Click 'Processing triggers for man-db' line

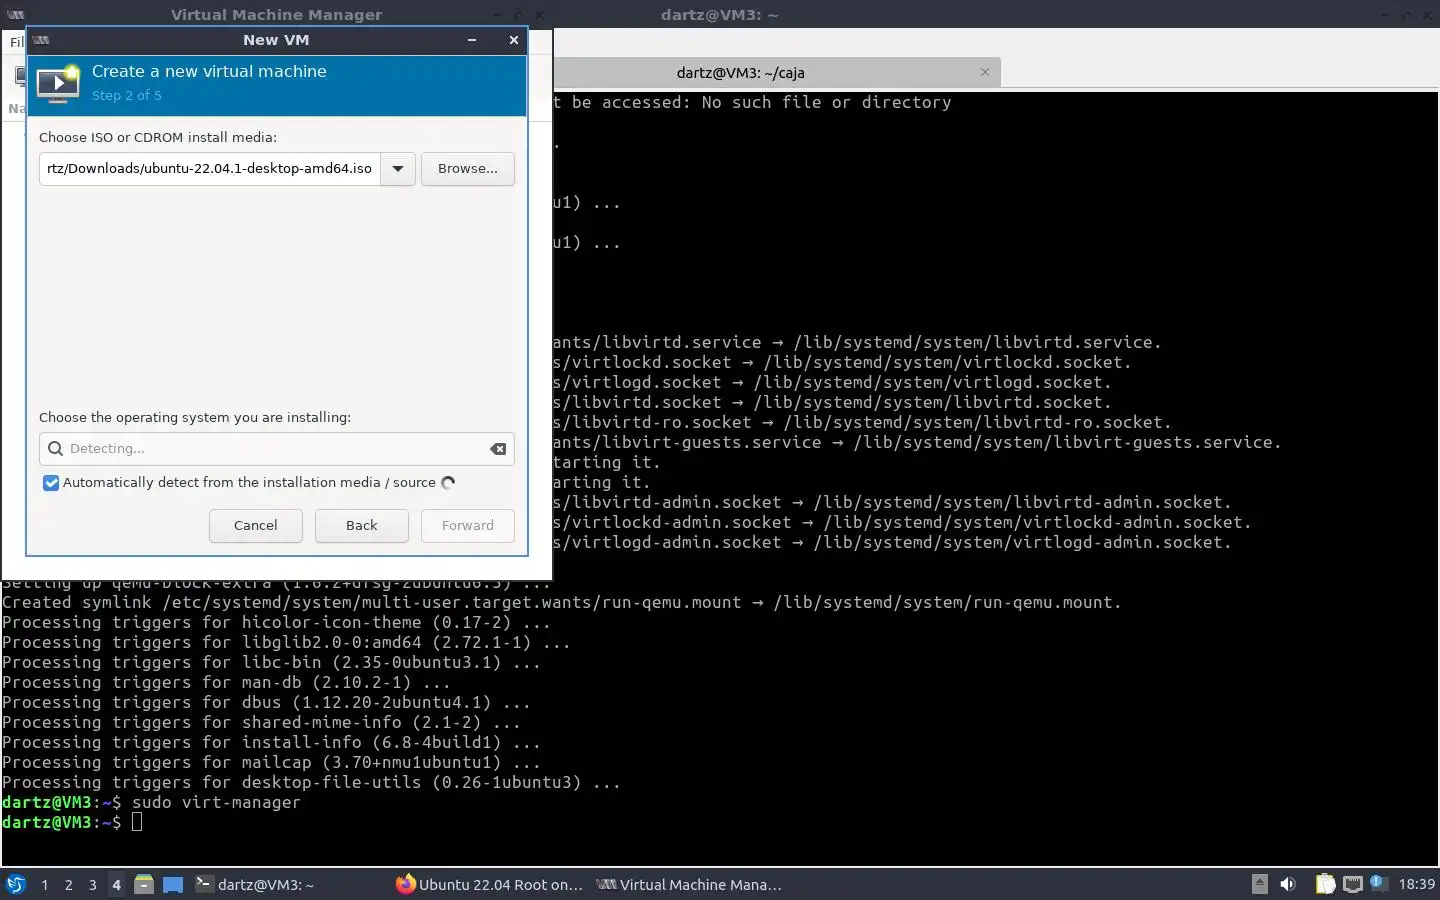click(226, 682)
